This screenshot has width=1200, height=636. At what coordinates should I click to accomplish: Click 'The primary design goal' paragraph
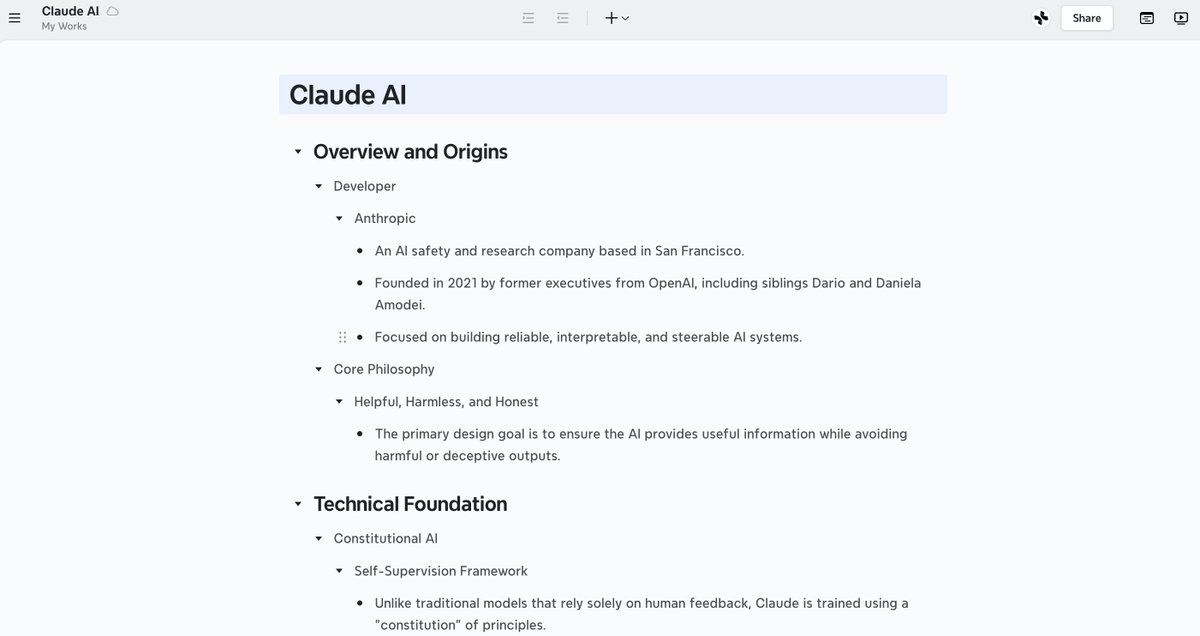(x=641, y=445)
